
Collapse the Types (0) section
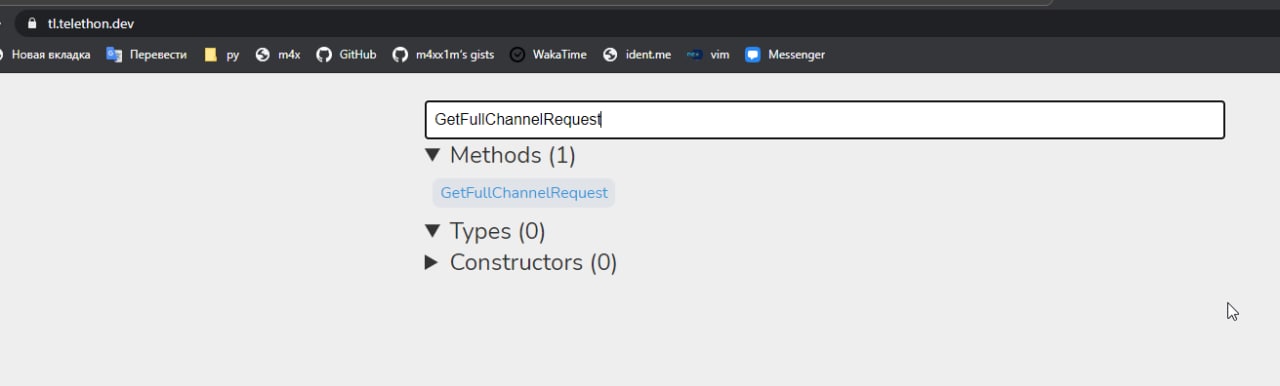[432, 231]
